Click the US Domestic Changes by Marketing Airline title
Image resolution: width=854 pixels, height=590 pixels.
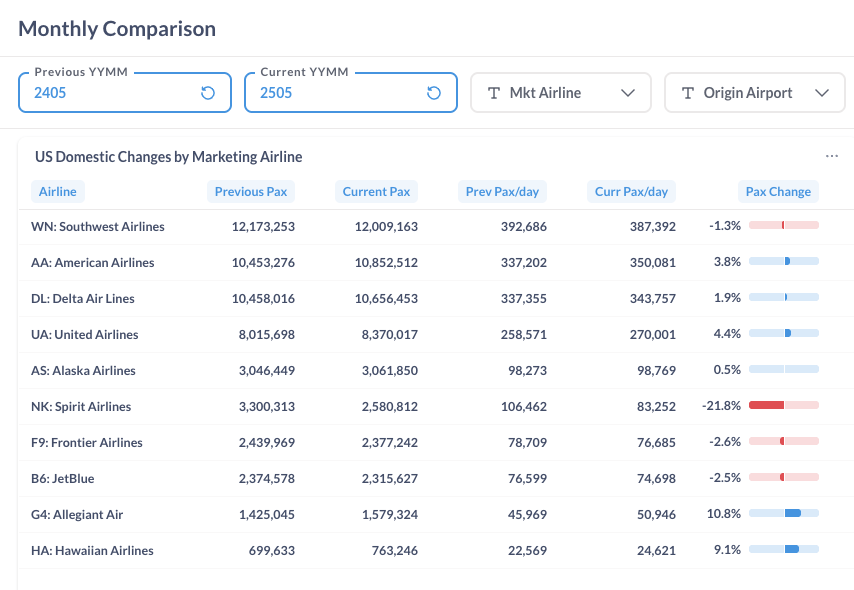click(168, 157)
